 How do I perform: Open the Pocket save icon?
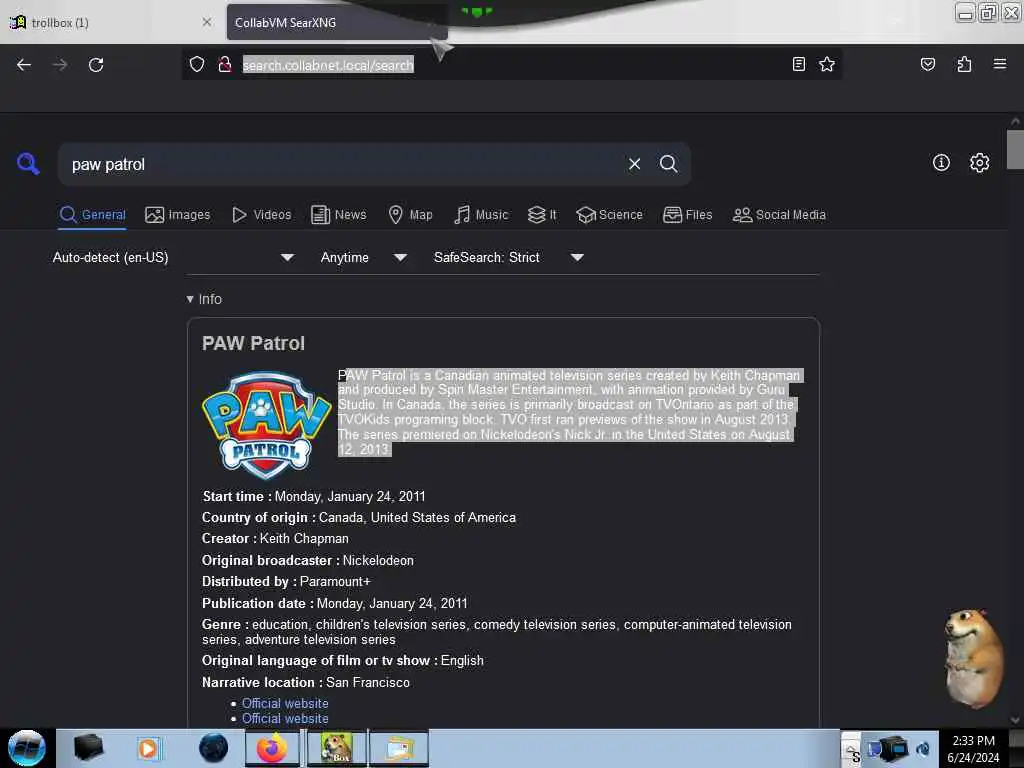pyautogui.click(x=927, y=64)
